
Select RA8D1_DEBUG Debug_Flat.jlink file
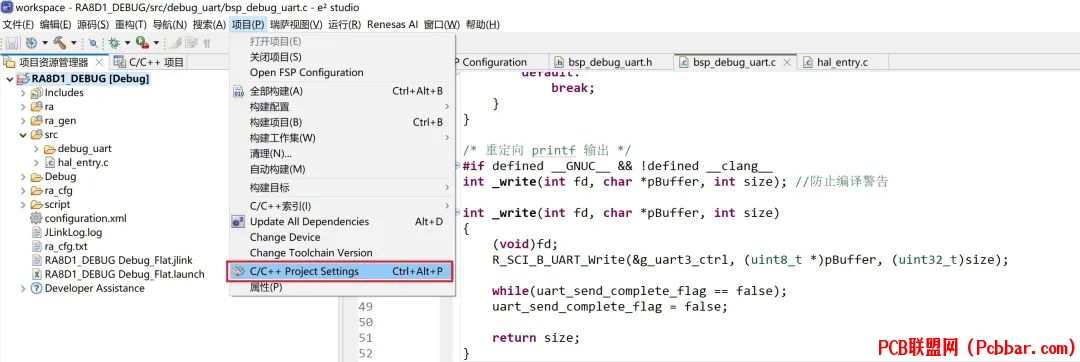118,260
